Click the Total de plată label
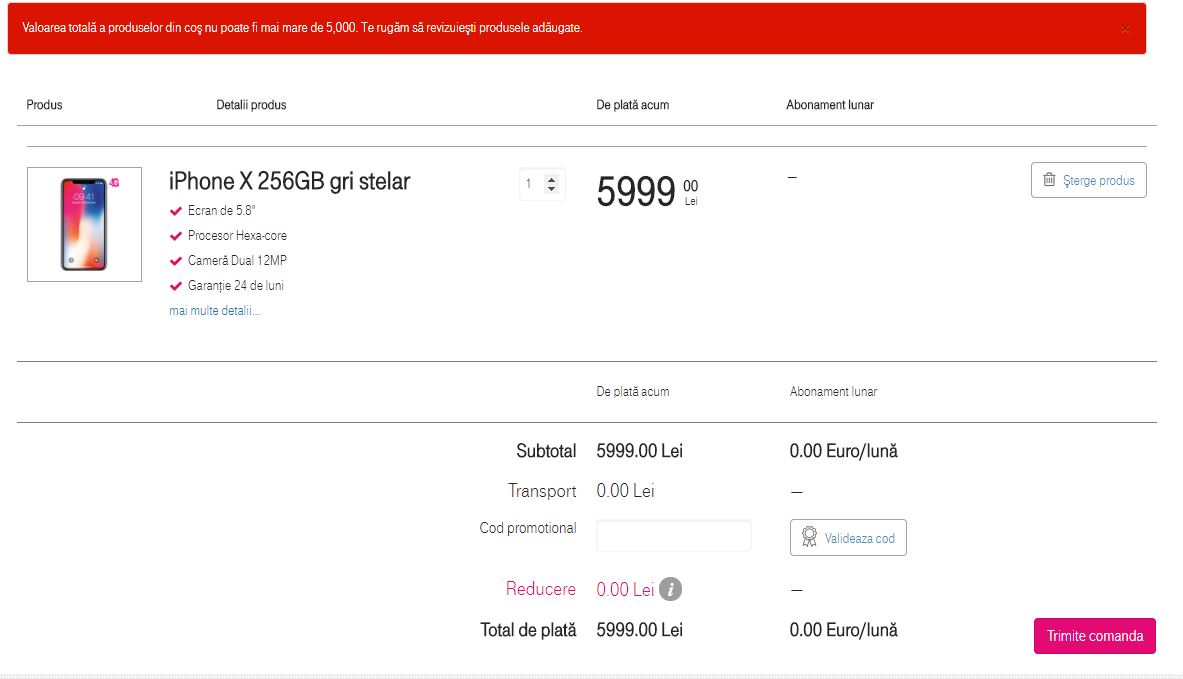 (x=528, y=630)
